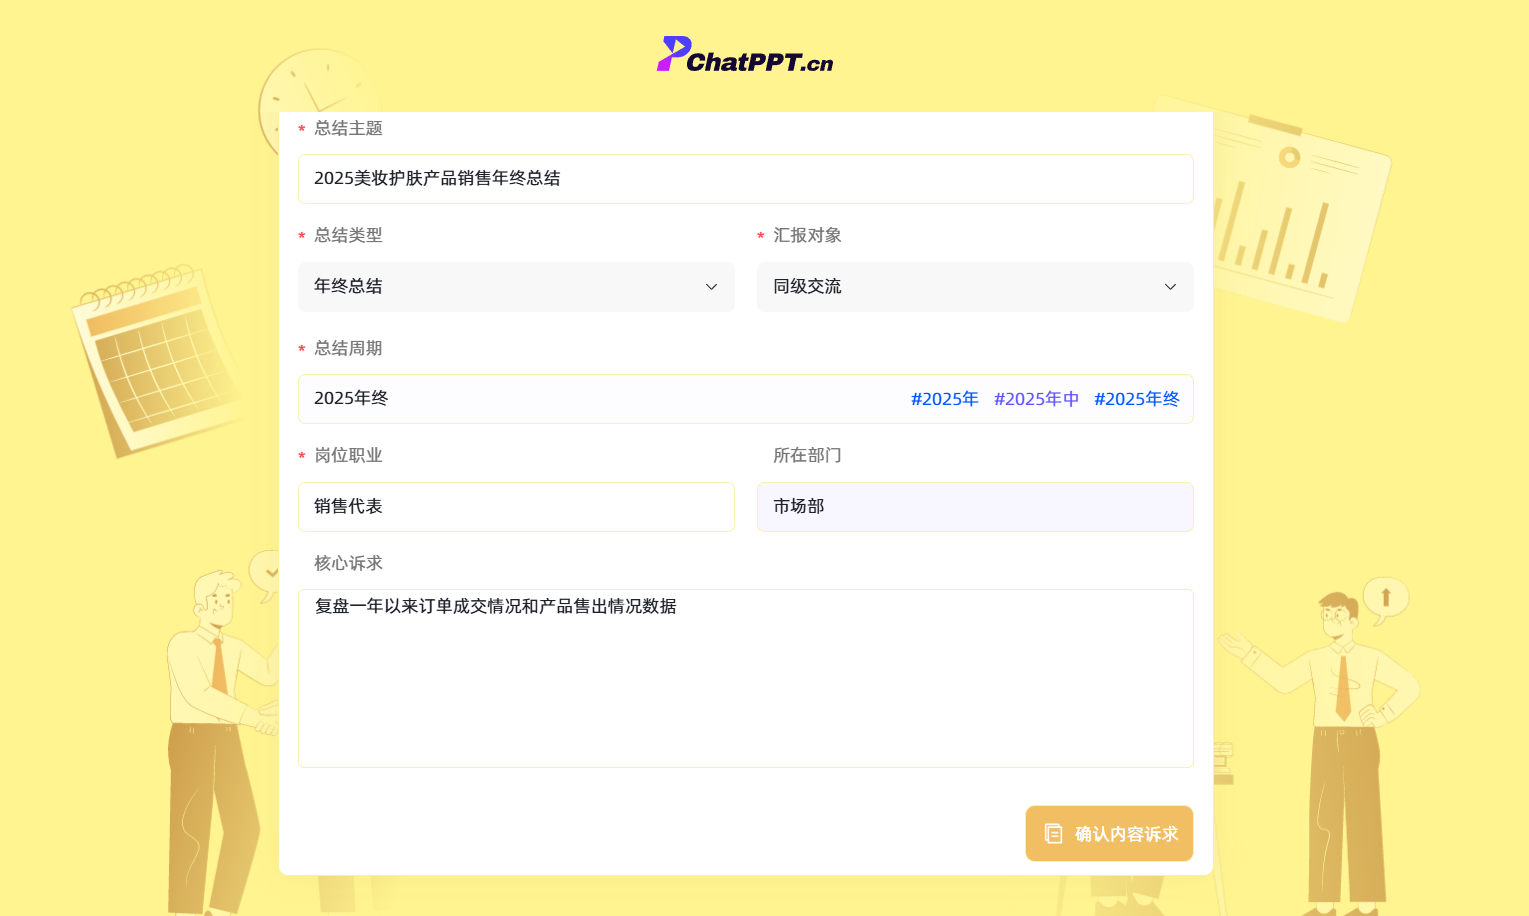Click the document icon on the 确认内容诉求 button

(x=1053, y=833)
